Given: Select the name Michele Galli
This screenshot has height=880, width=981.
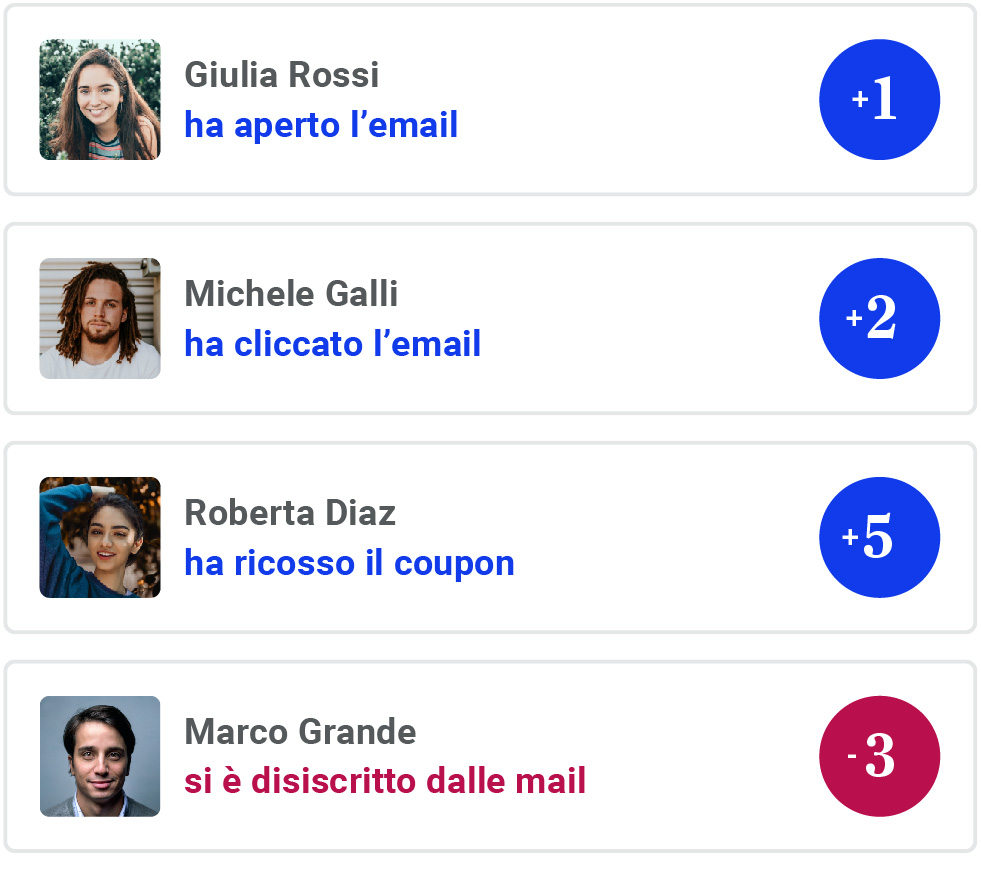Looking at the screenshot, I should pos(289,294).
